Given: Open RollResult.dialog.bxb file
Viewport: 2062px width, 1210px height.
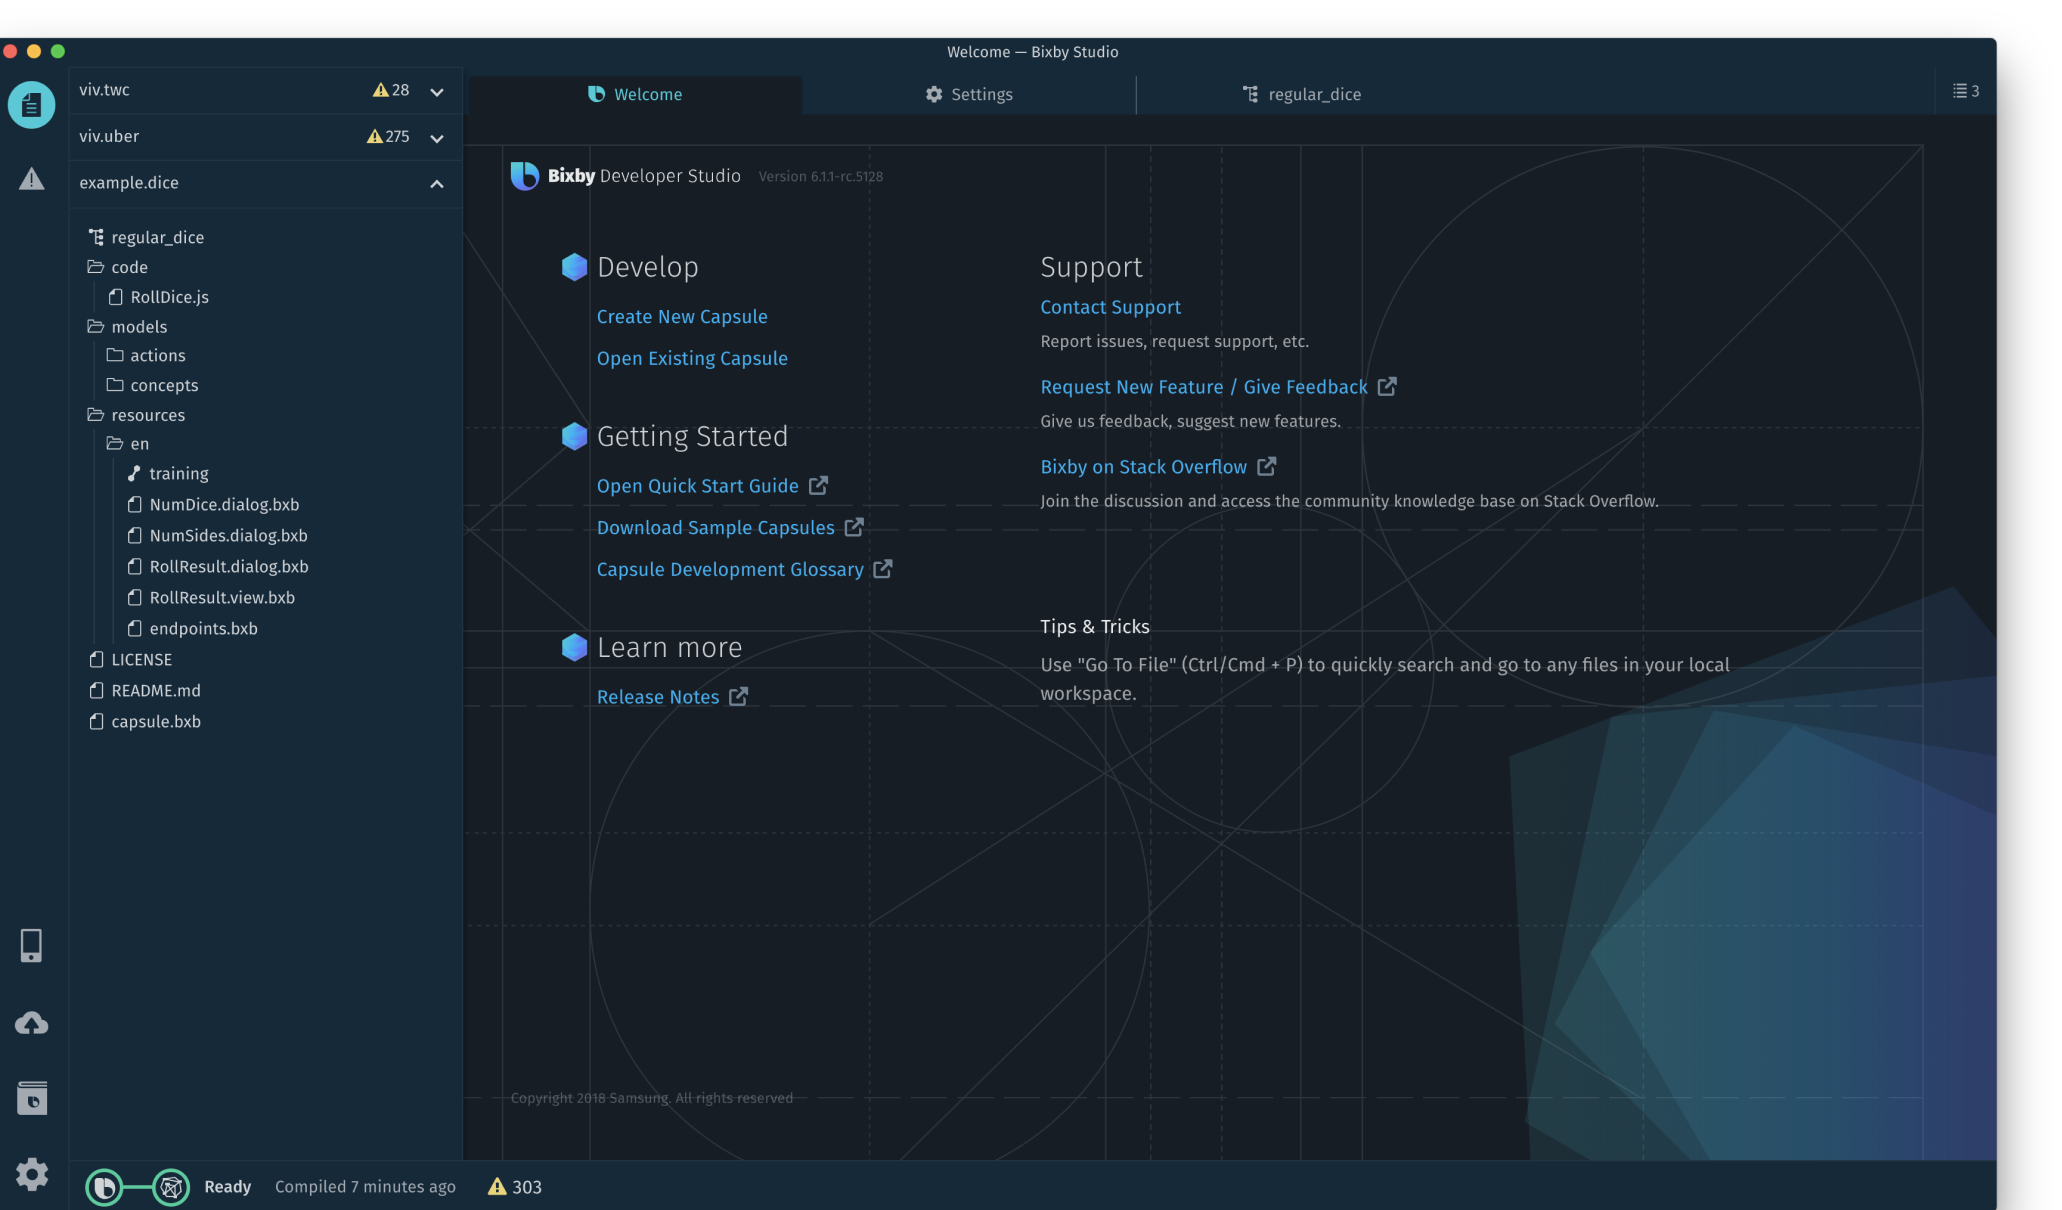Looking at the screenshot, I should coord(218,567).
